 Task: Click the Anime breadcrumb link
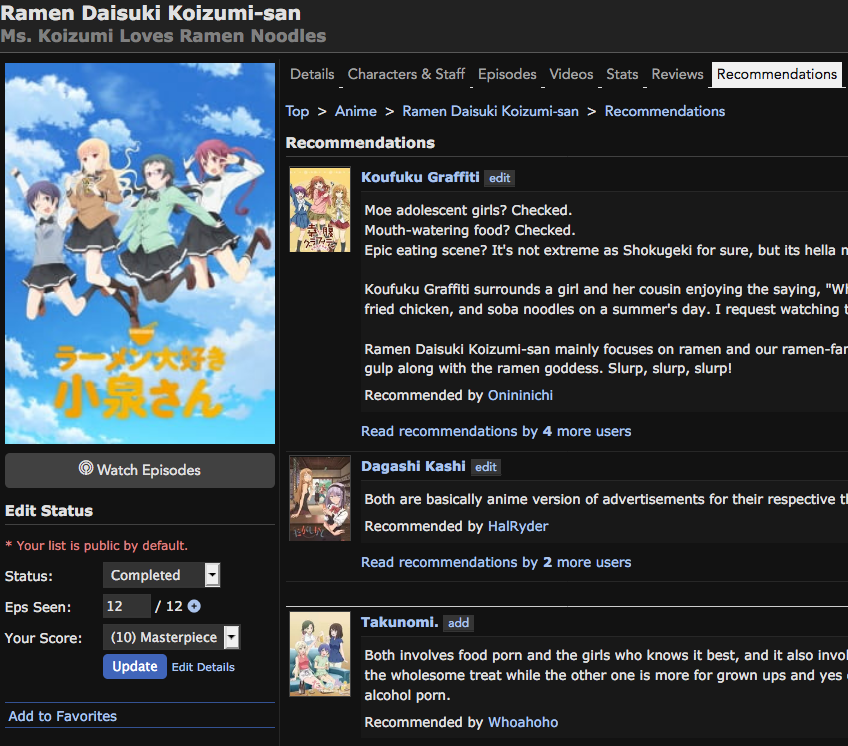click(355, 111)
